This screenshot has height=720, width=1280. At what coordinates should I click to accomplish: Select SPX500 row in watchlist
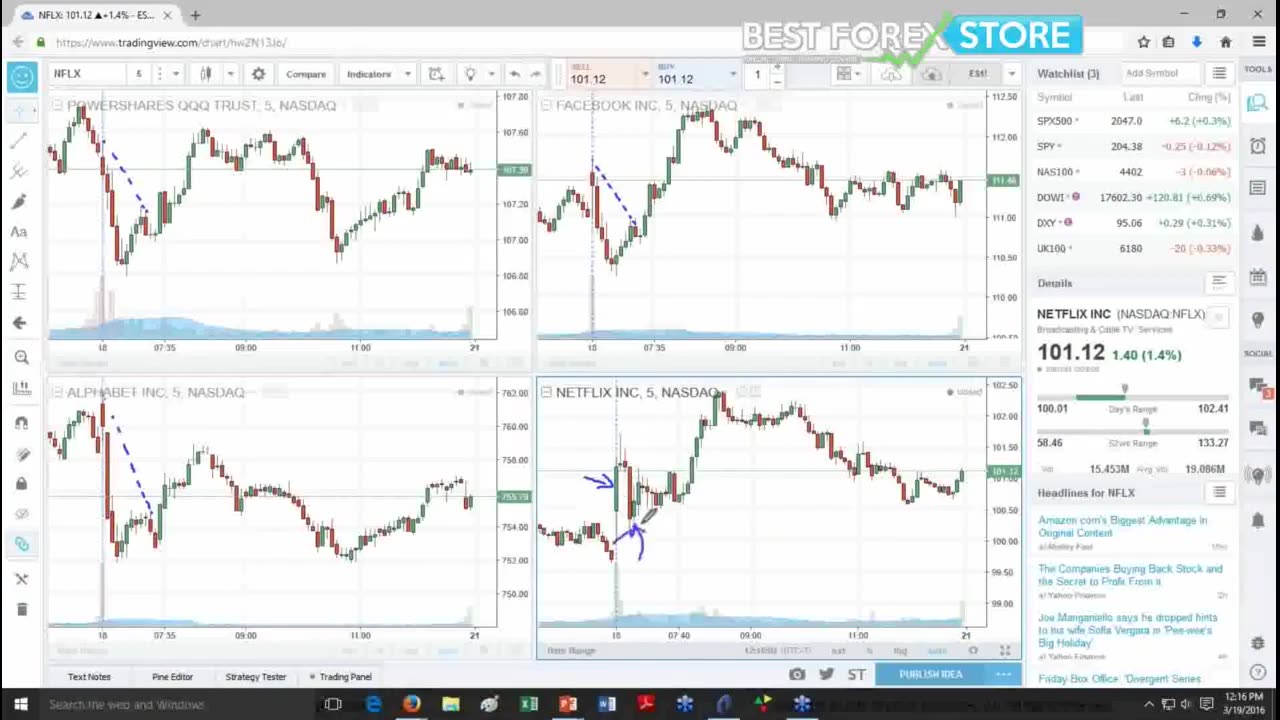click(x=1133, y=121)
